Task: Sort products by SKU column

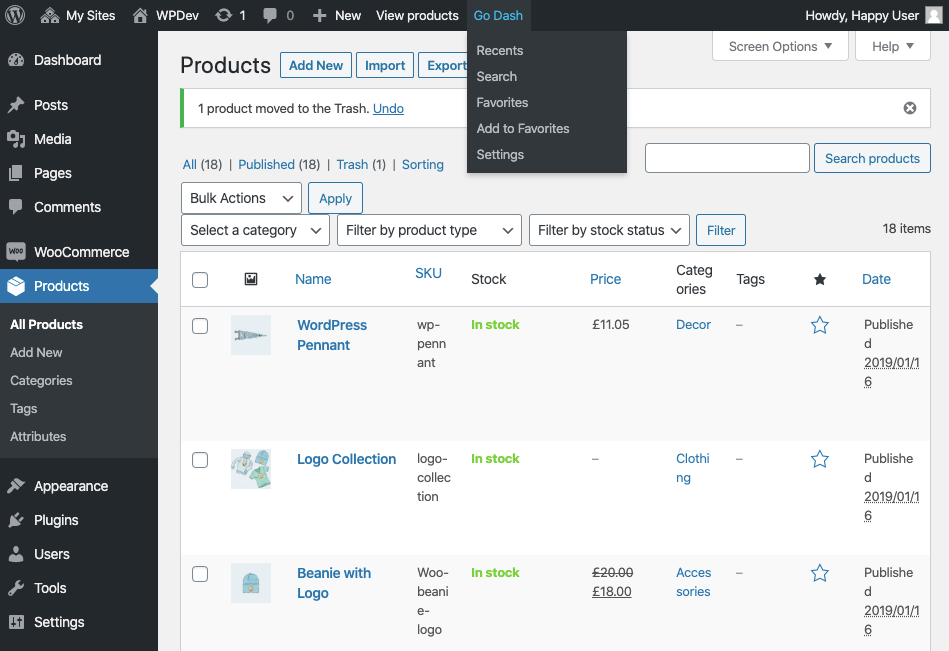Action: 428,273
